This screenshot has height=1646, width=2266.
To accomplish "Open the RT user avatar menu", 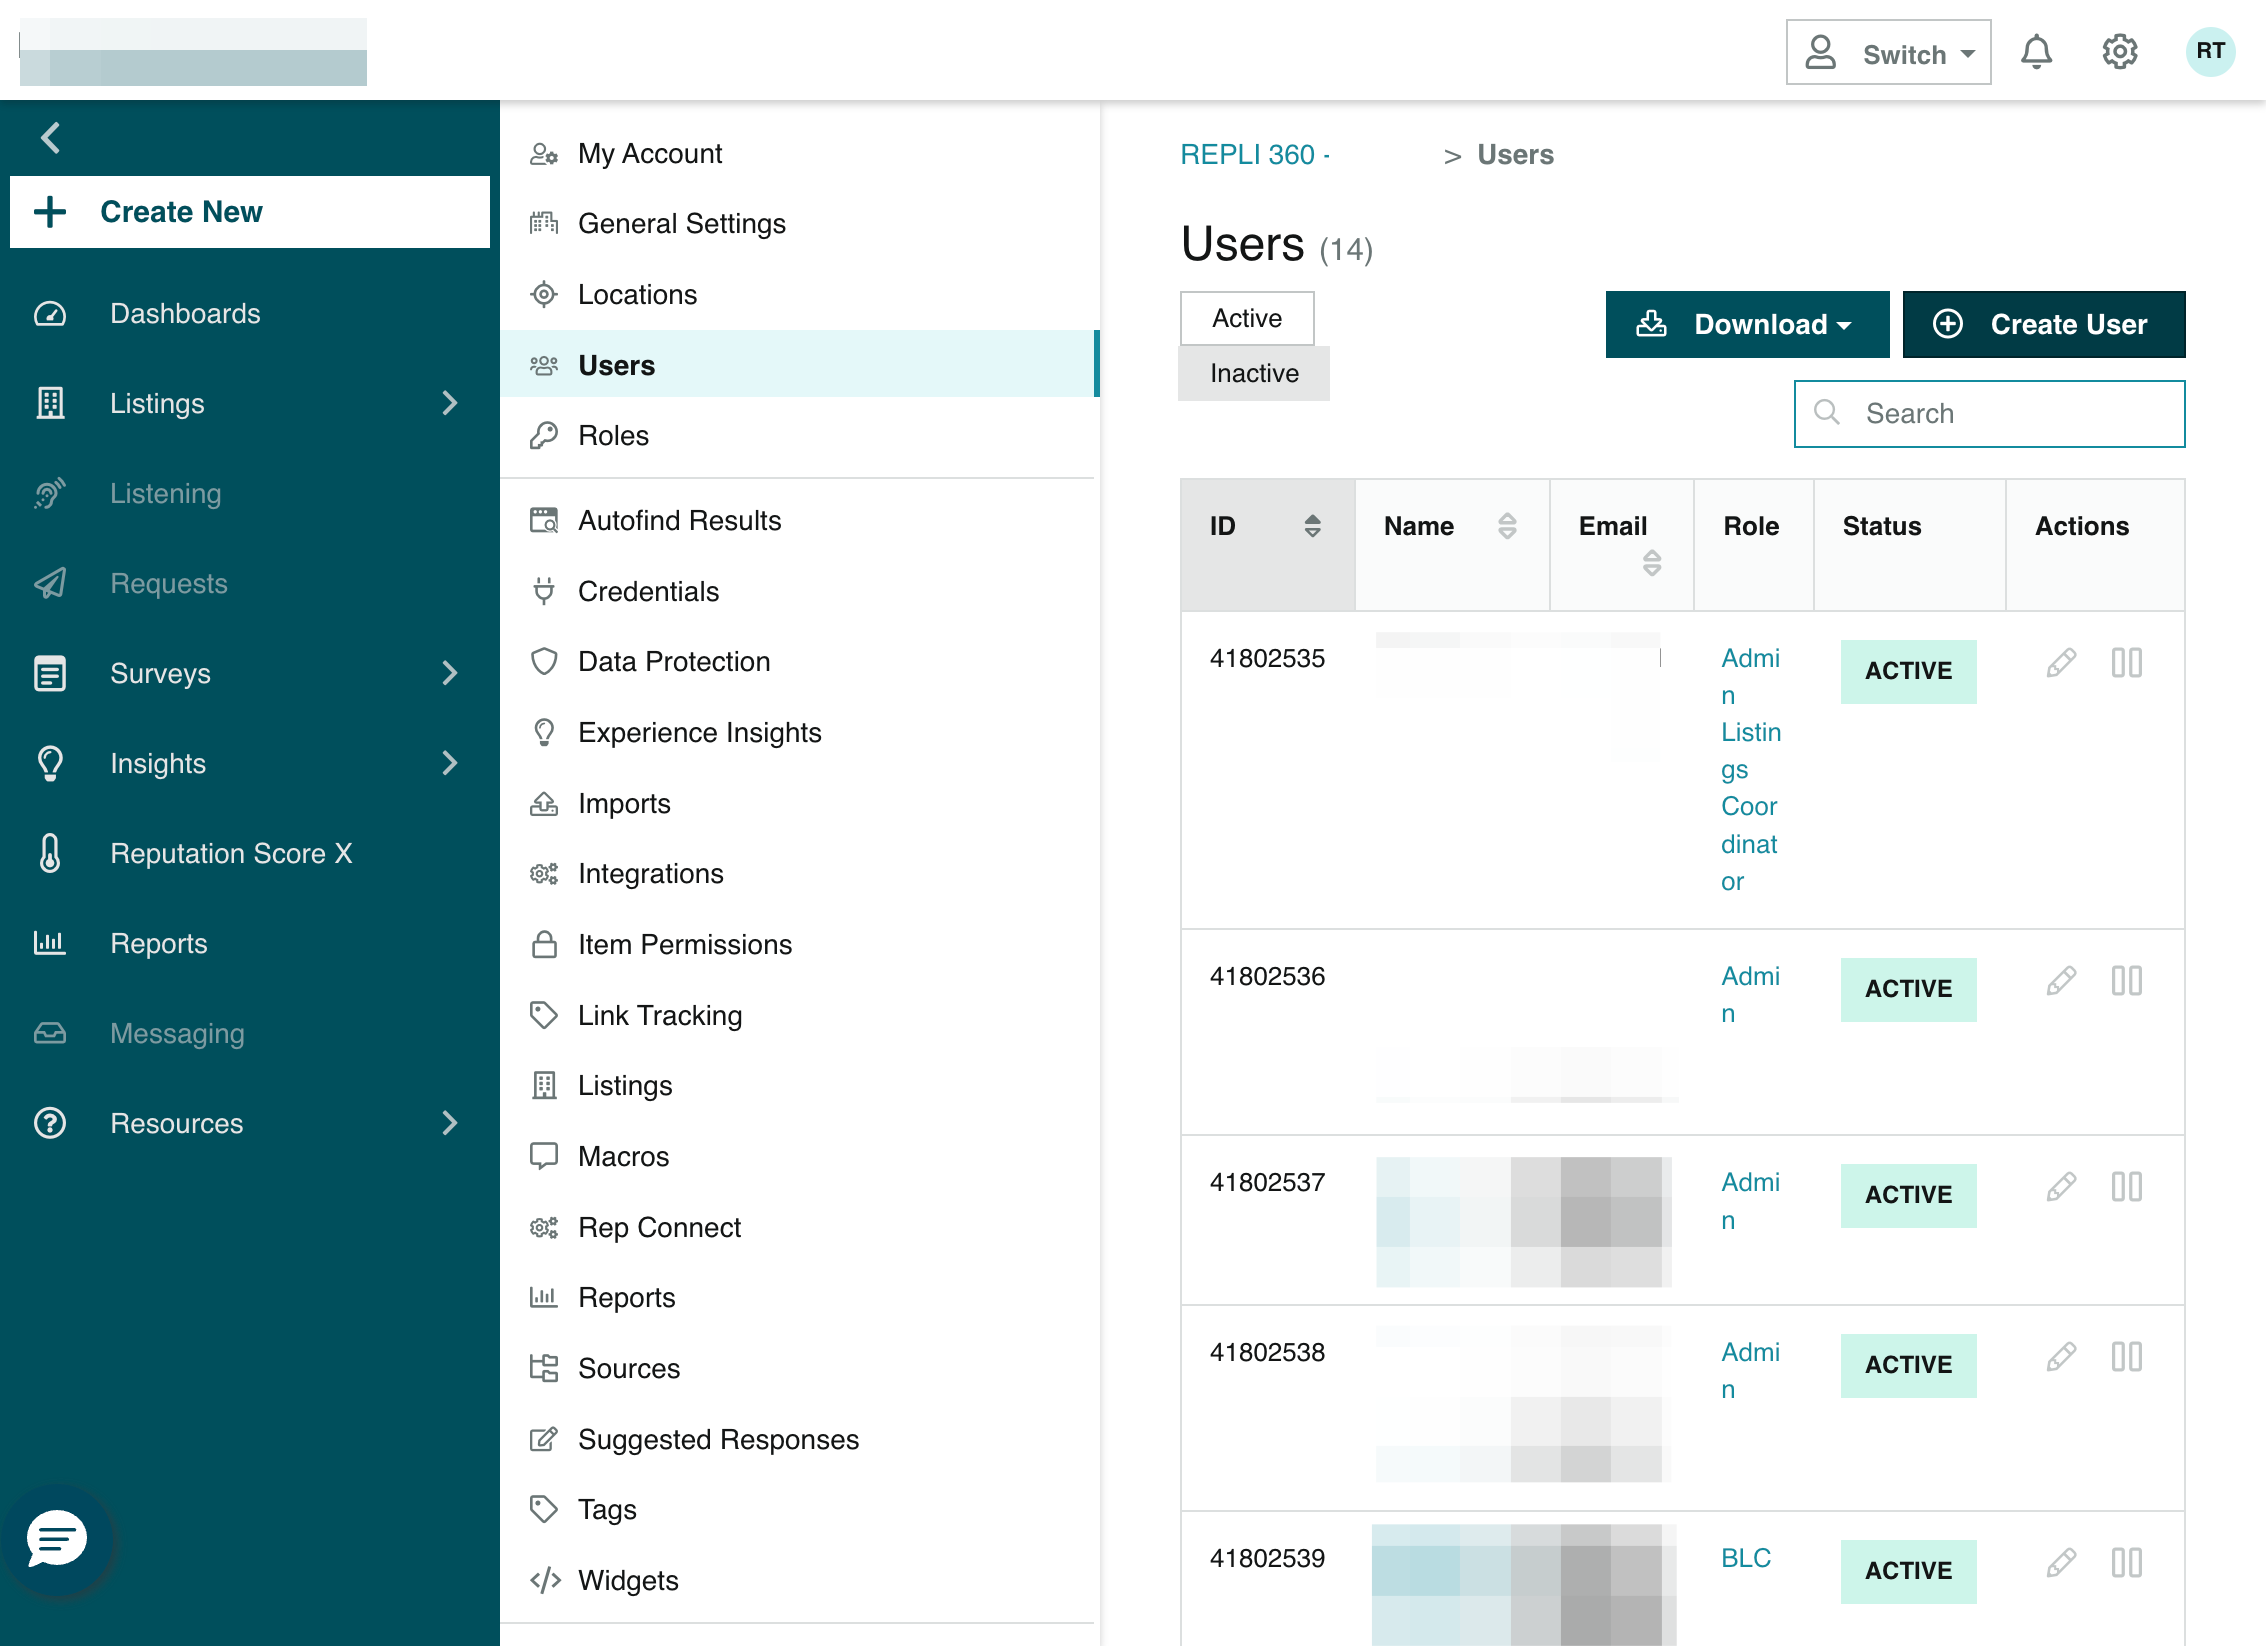I will (2210, 52).
